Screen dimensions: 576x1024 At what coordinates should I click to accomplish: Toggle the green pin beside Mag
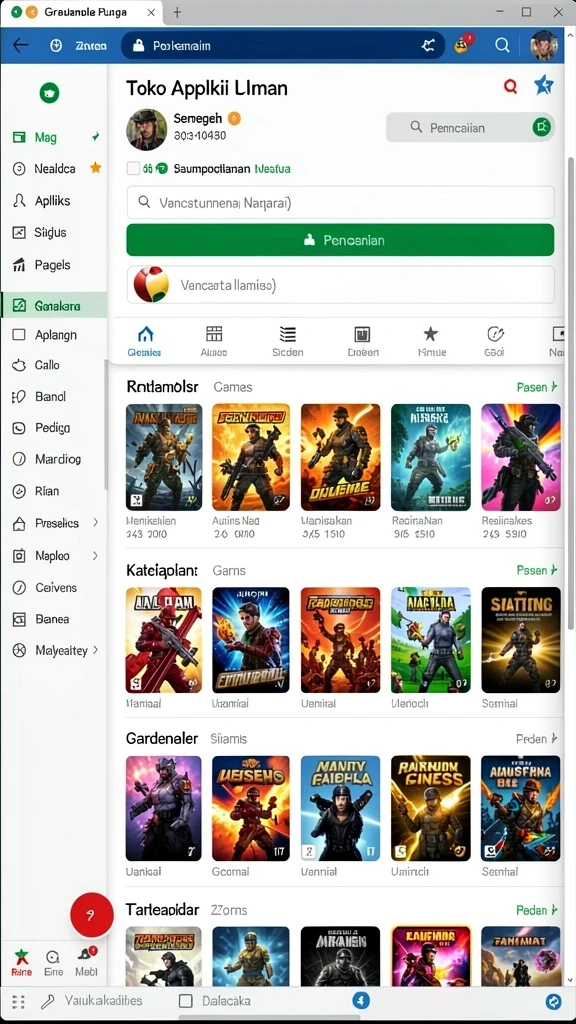pyautogui.click(x=95, y=137)
